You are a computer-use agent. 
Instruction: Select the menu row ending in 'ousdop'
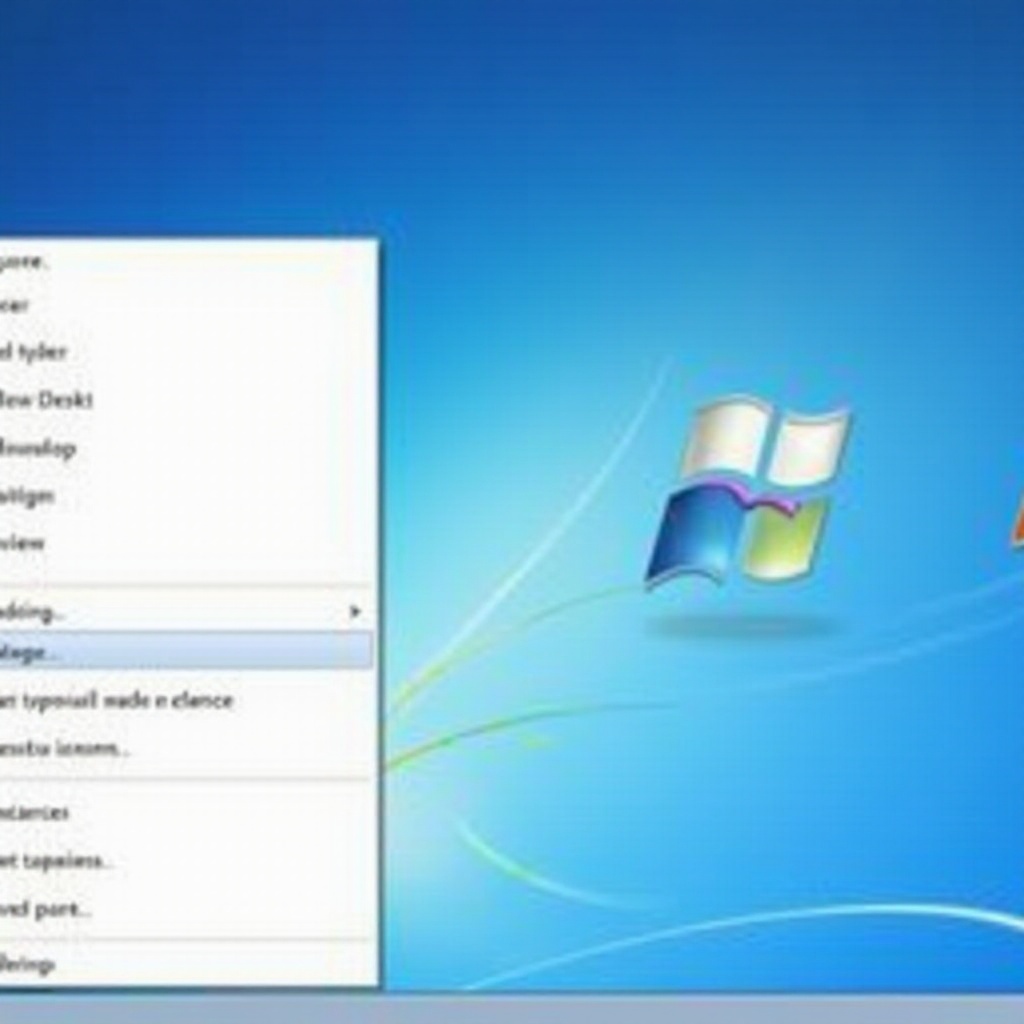[x=186, y=449]
